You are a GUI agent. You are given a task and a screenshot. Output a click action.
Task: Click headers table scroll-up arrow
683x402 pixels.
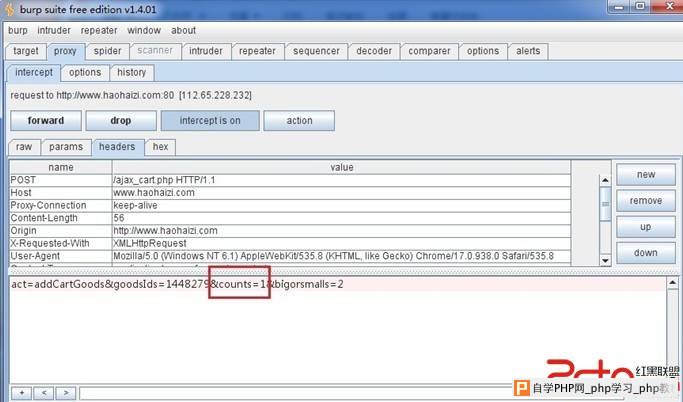point(605,180)
